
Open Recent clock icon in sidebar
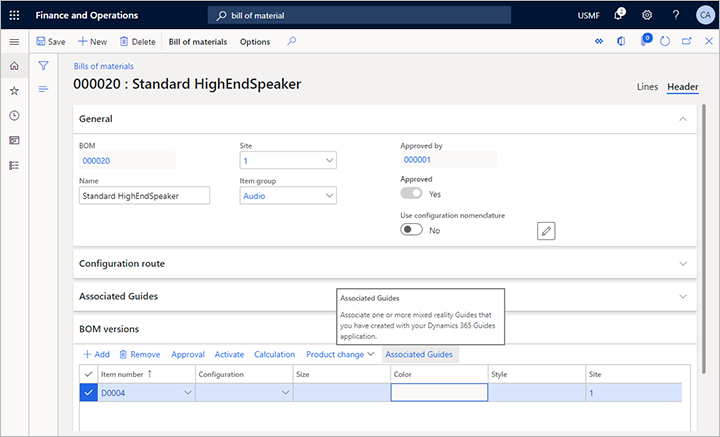(14, 116)
